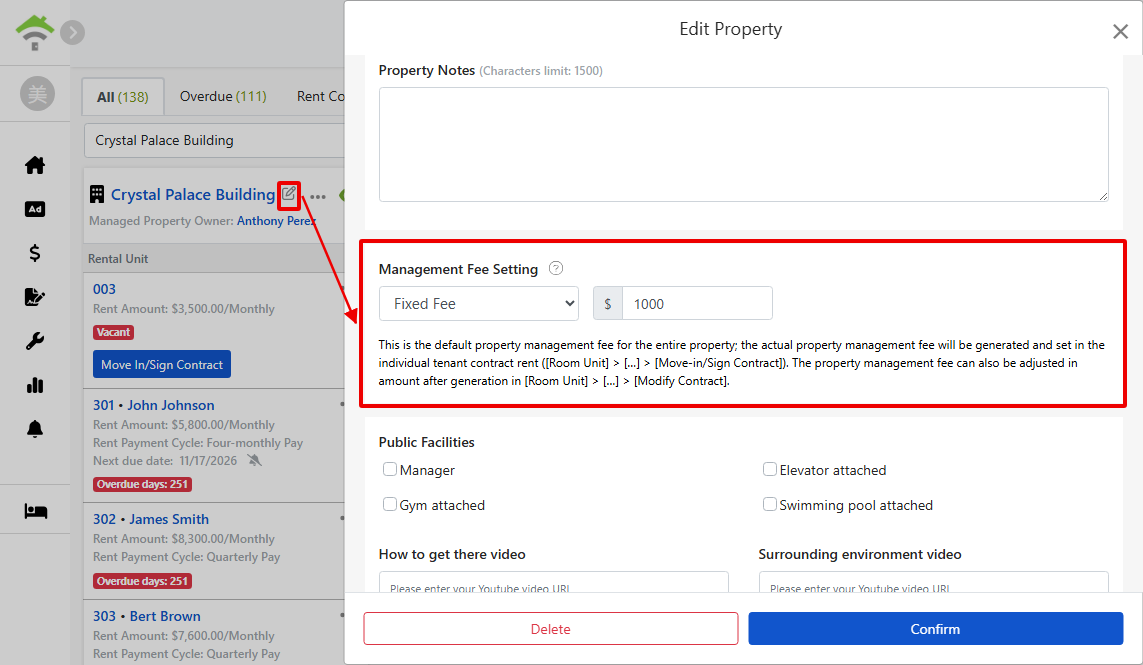The height and width of the screenshot is (665, 1143).
Task: Open unit 303 Bert Brown link
Action: (147, 616)
